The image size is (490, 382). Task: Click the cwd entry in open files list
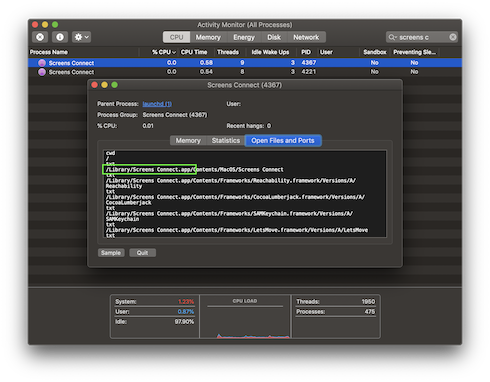110,153
